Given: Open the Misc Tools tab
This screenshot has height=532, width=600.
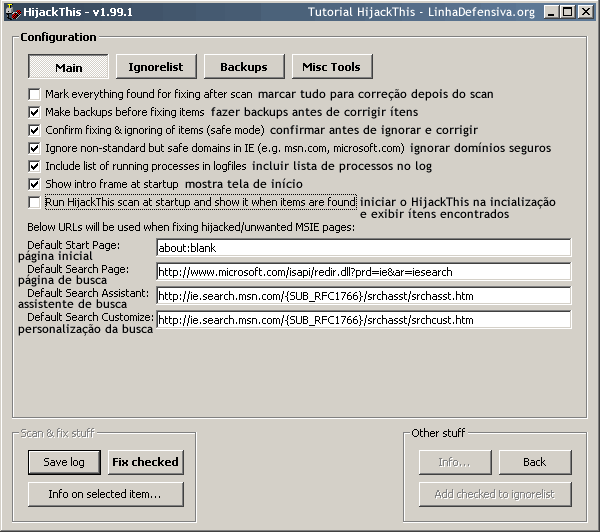Looking at the screenshot, I should point(331,67).
